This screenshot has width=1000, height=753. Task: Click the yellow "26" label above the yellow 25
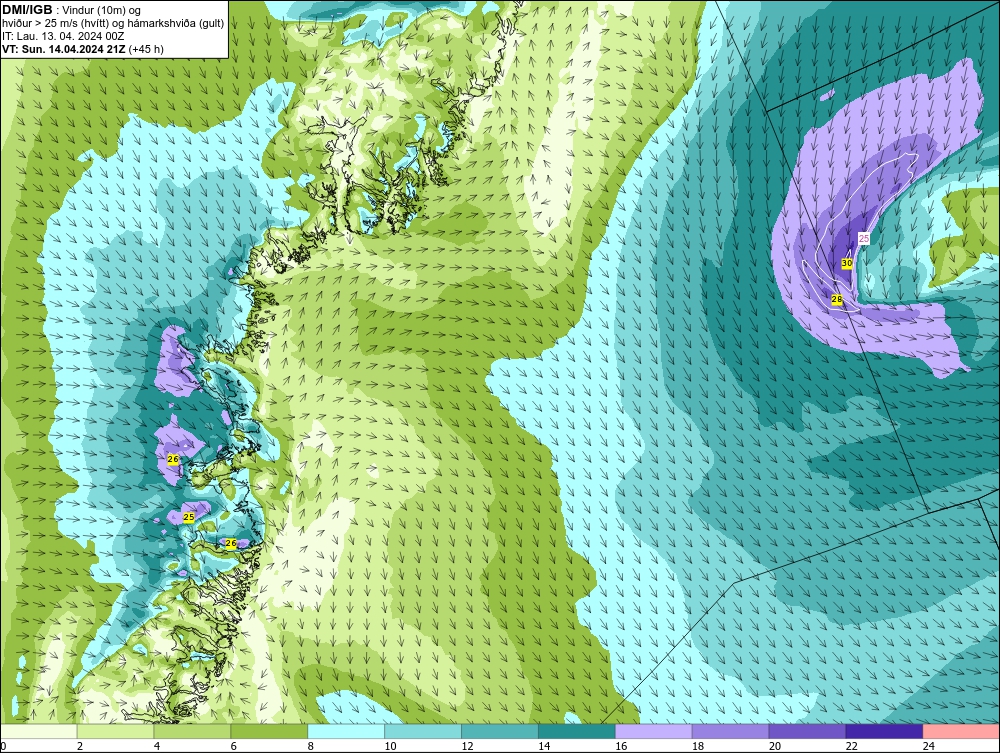point(173,459)
